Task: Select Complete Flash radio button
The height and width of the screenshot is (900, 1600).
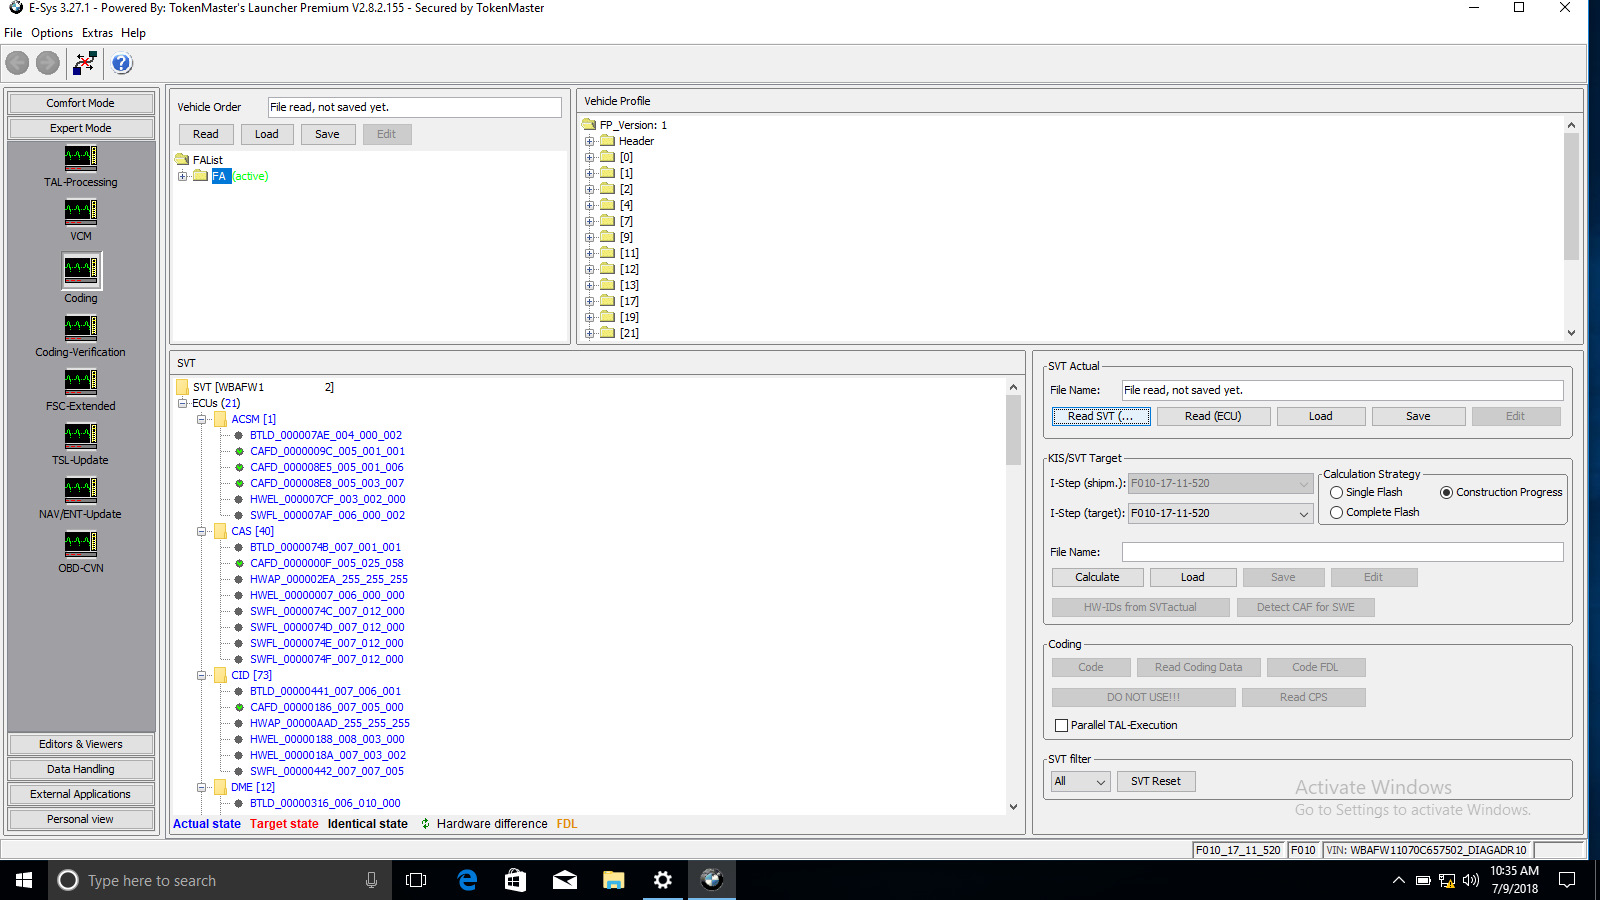Action: [x=1336, y=513]
